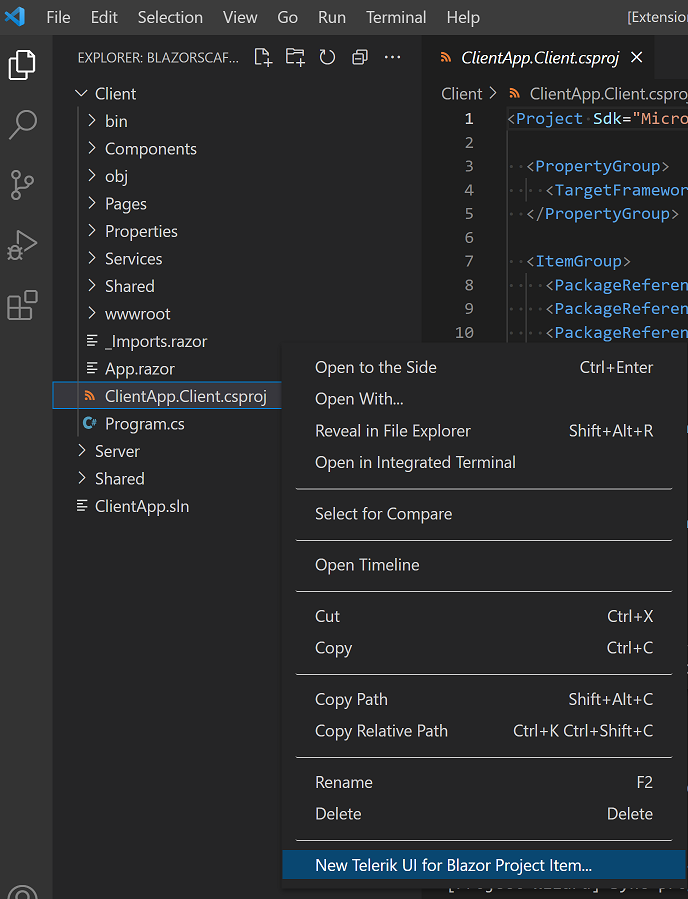Choose Copy Relative Path
The height and width of the screenshot is (899, 688).
[484, 731]
